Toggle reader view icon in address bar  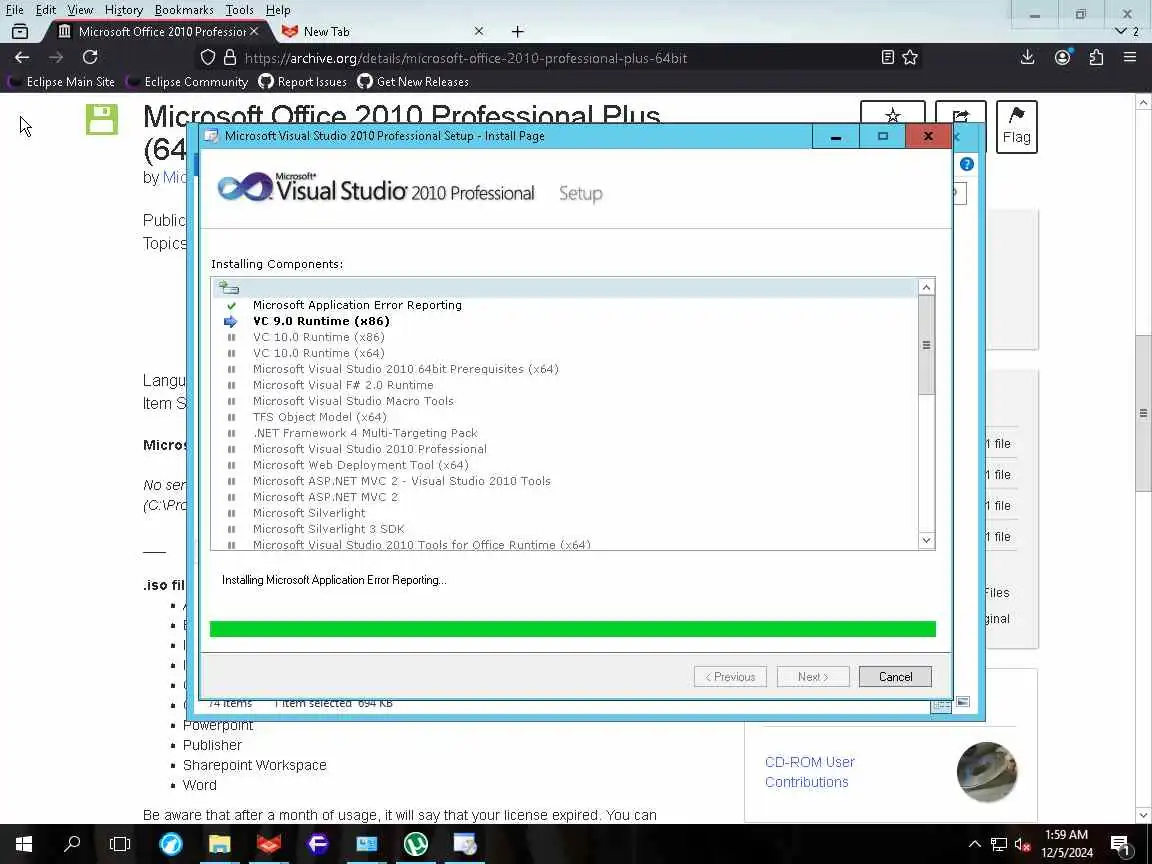[x=888, y=57]
